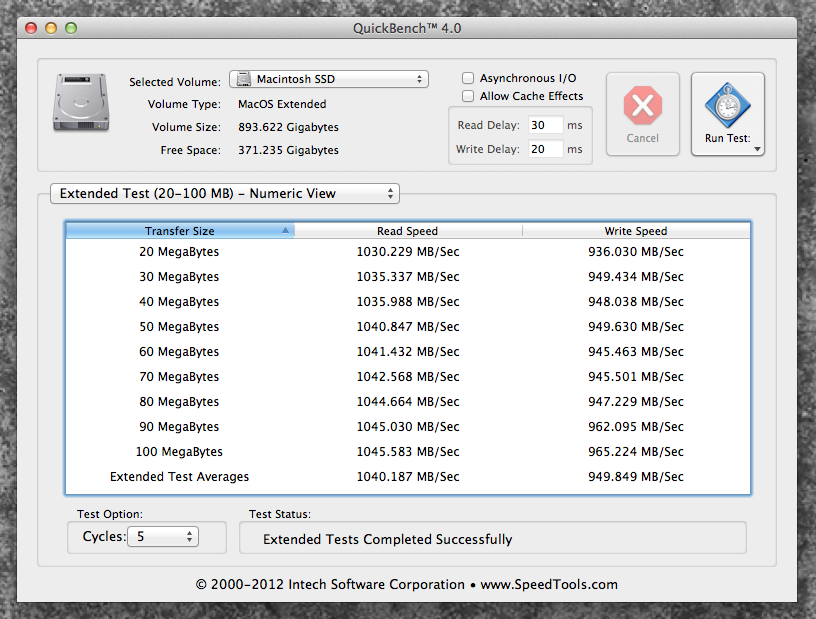Screen dimensions: 816x619
Task: Click the sort arrow in Transfer Size header
Action: click(x=285, y=231)
